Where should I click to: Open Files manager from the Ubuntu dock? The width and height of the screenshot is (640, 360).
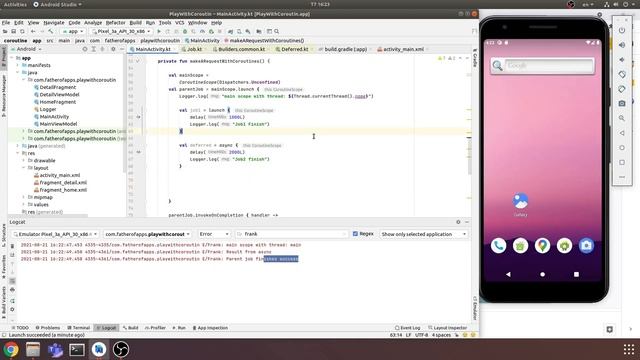pyautogui.click(x=33, y=350)
